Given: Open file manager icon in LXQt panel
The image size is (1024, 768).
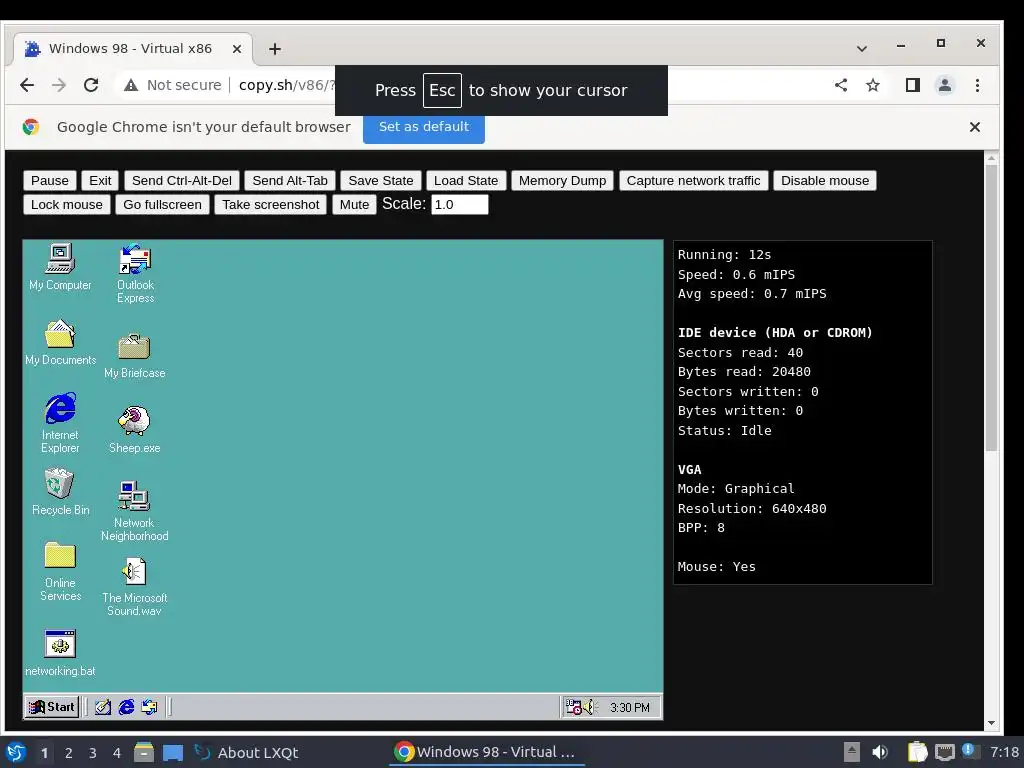Looking at the screenshot, I should (144, 752).
